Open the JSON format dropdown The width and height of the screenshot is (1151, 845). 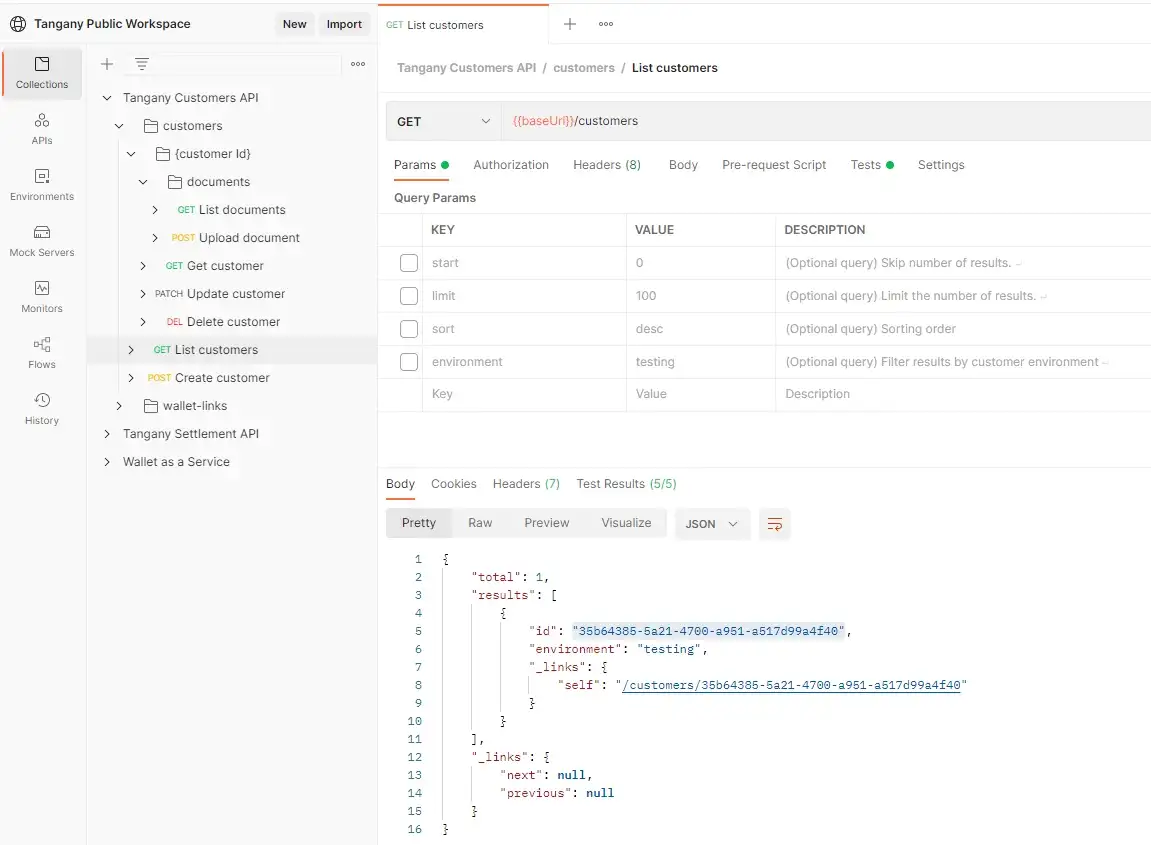[x=712, y=524]
